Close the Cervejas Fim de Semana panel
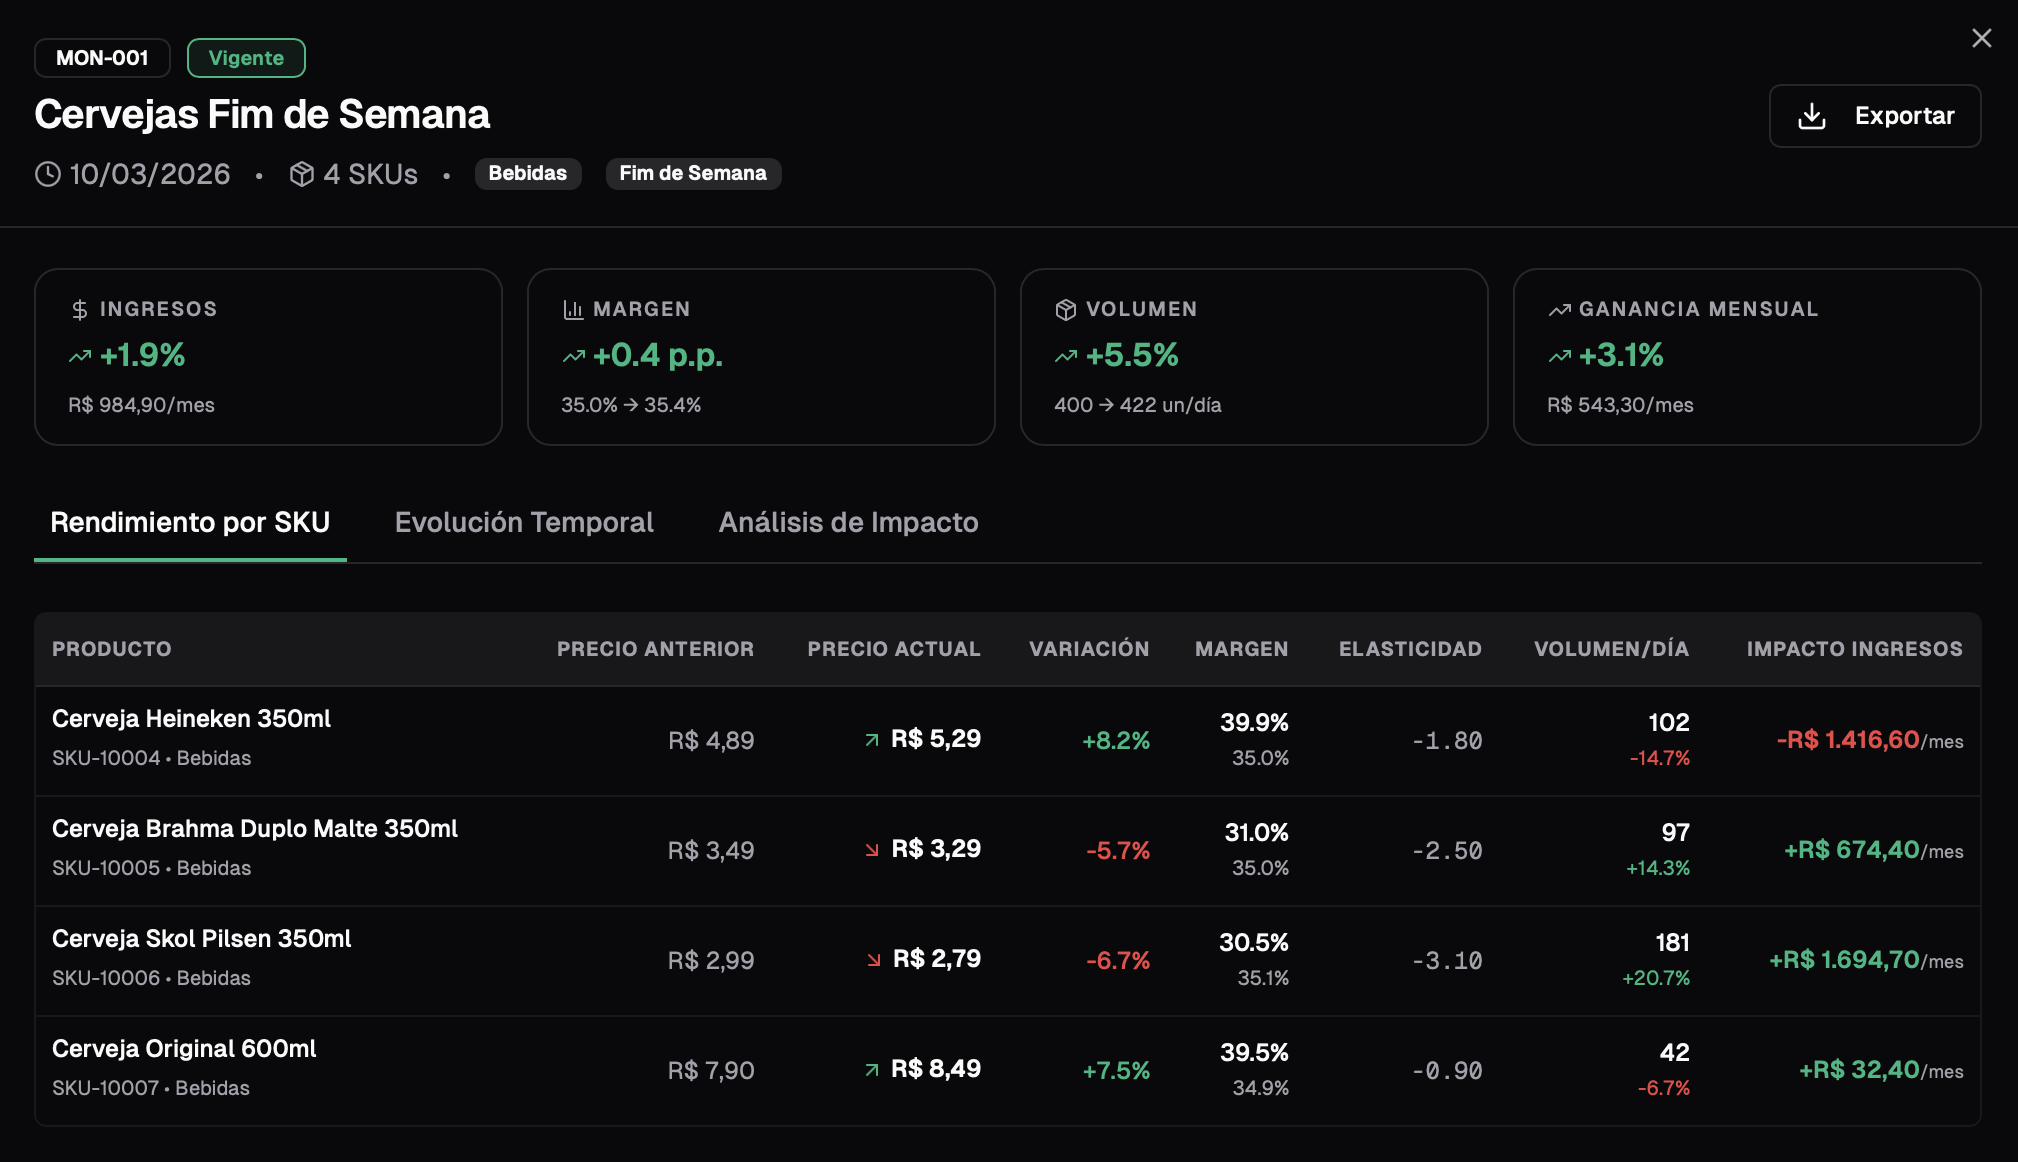Screen dimensions: 2018x1162 coord(1983,37)
